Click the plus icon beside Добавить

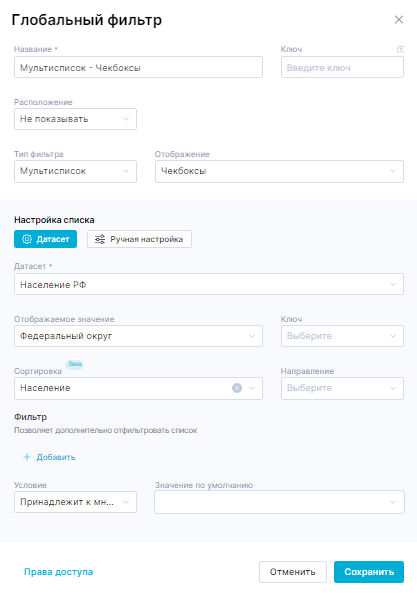point(27,457)
